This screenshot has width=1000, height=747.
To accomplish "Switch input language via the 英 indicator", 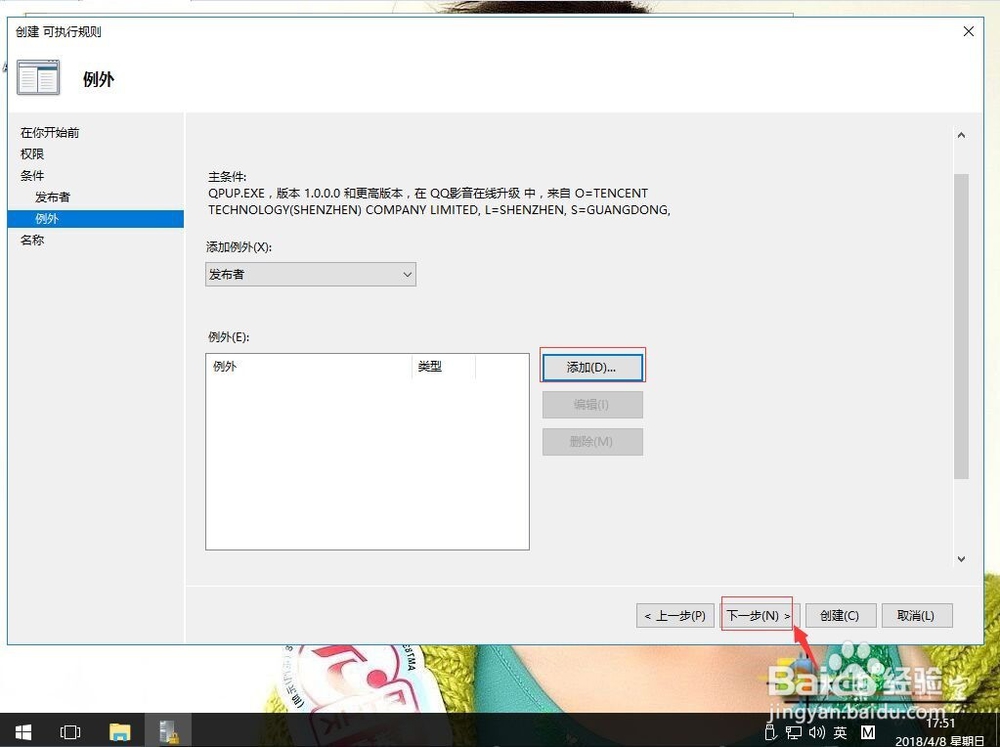I will point(840,733).
